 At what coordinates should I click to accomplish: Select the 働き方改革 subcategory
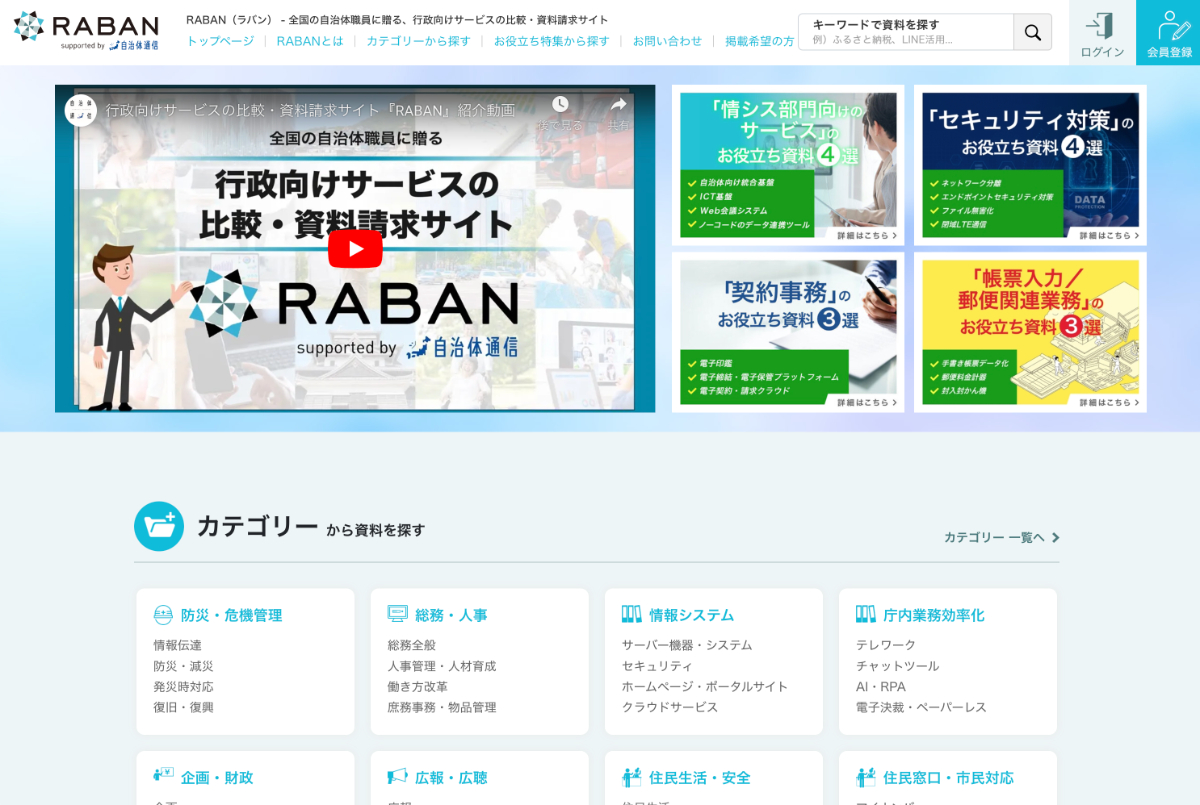pyautogui.click(x=417, y=686)
